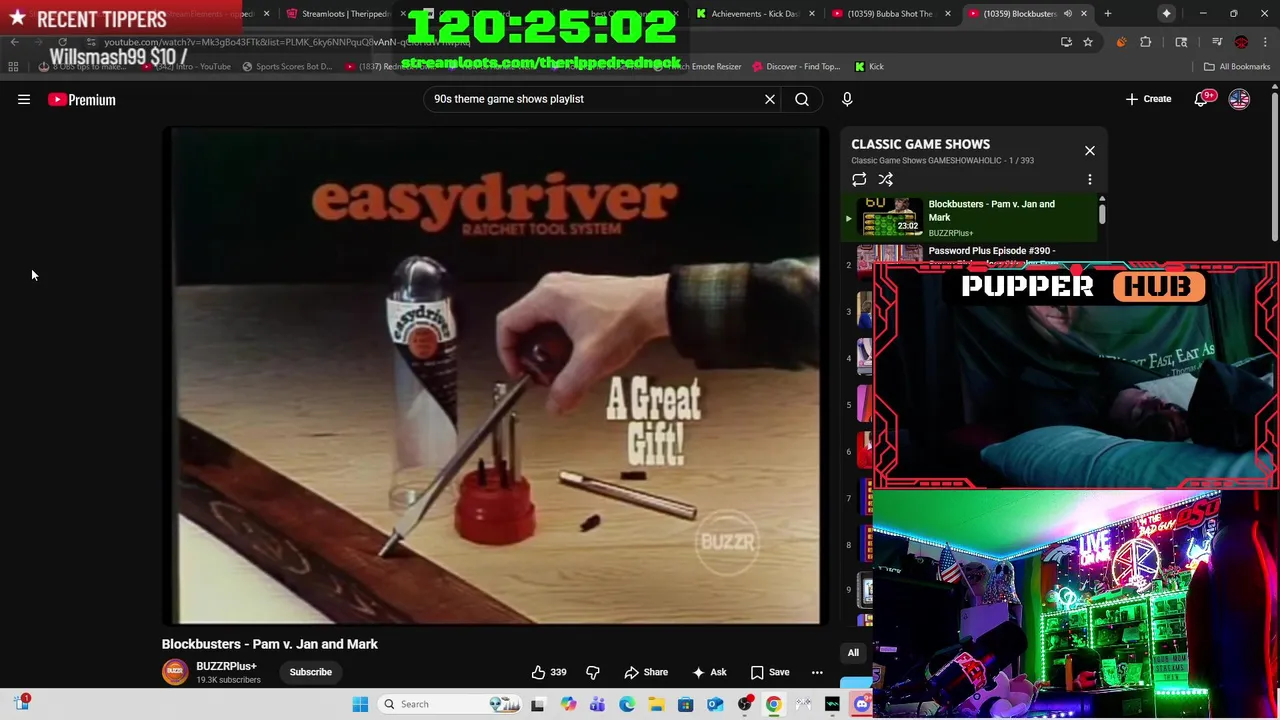Dislike the Blockbusters video
Screen dimensions: 1280x720
pos(592,672)
